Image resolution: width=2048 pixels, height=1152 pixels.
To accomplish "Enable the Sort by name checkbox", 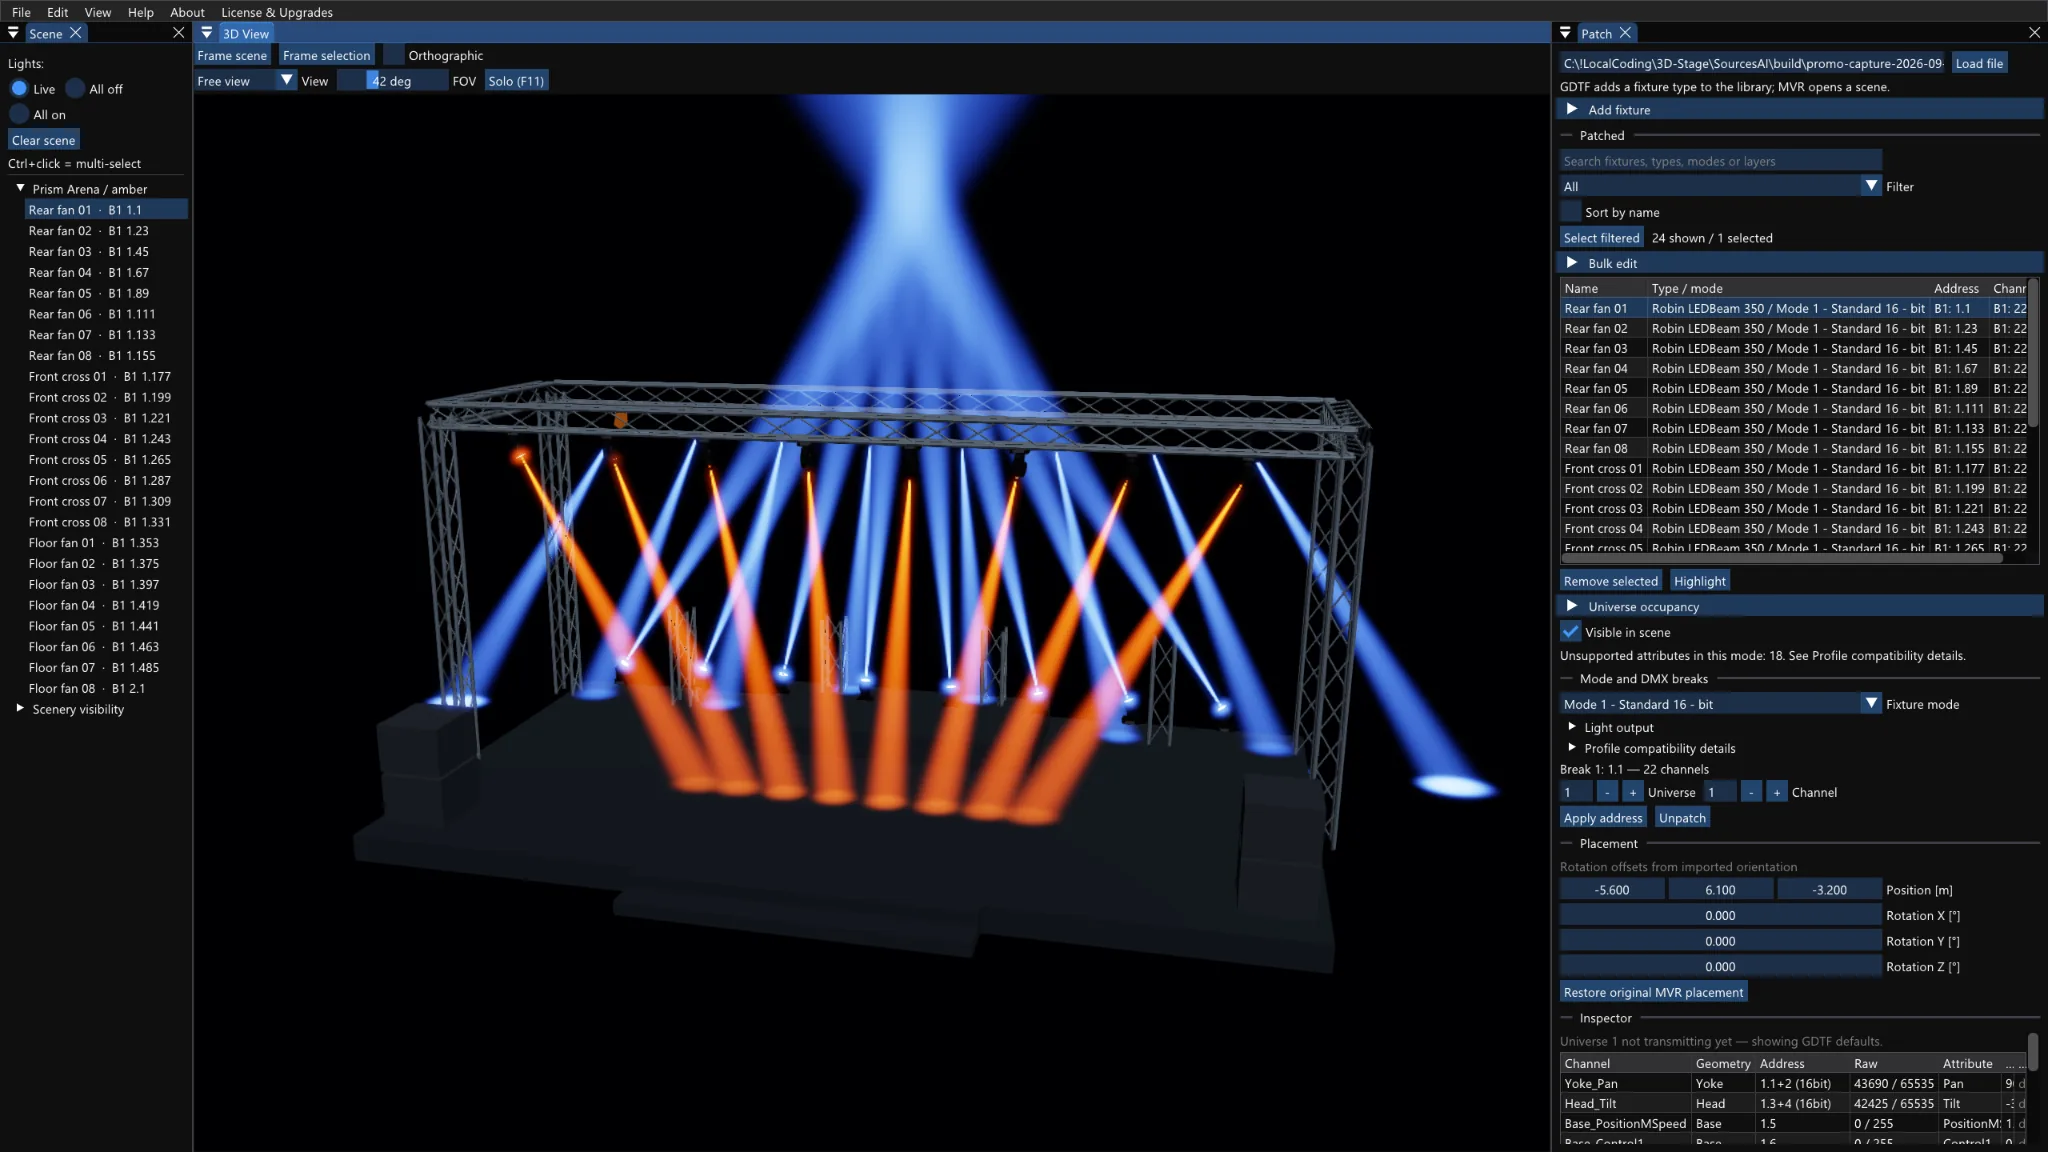I will click(x=1571, y=212).
